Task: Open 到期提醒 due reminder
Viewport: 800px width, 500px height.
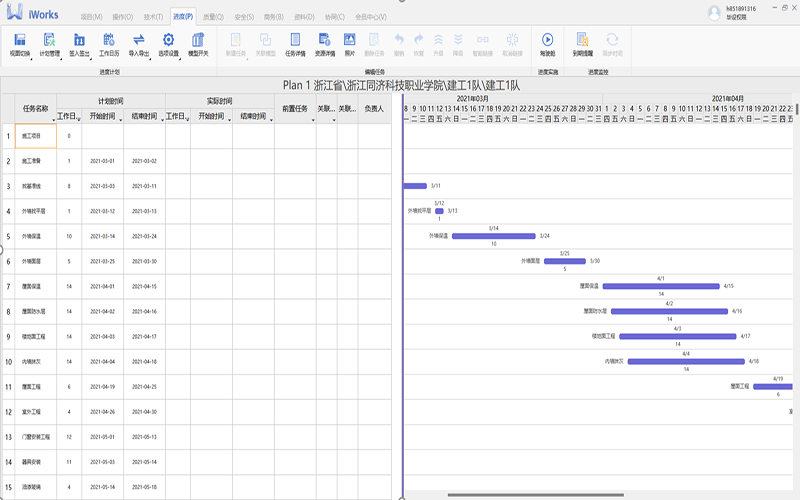Action: [582, 45]
